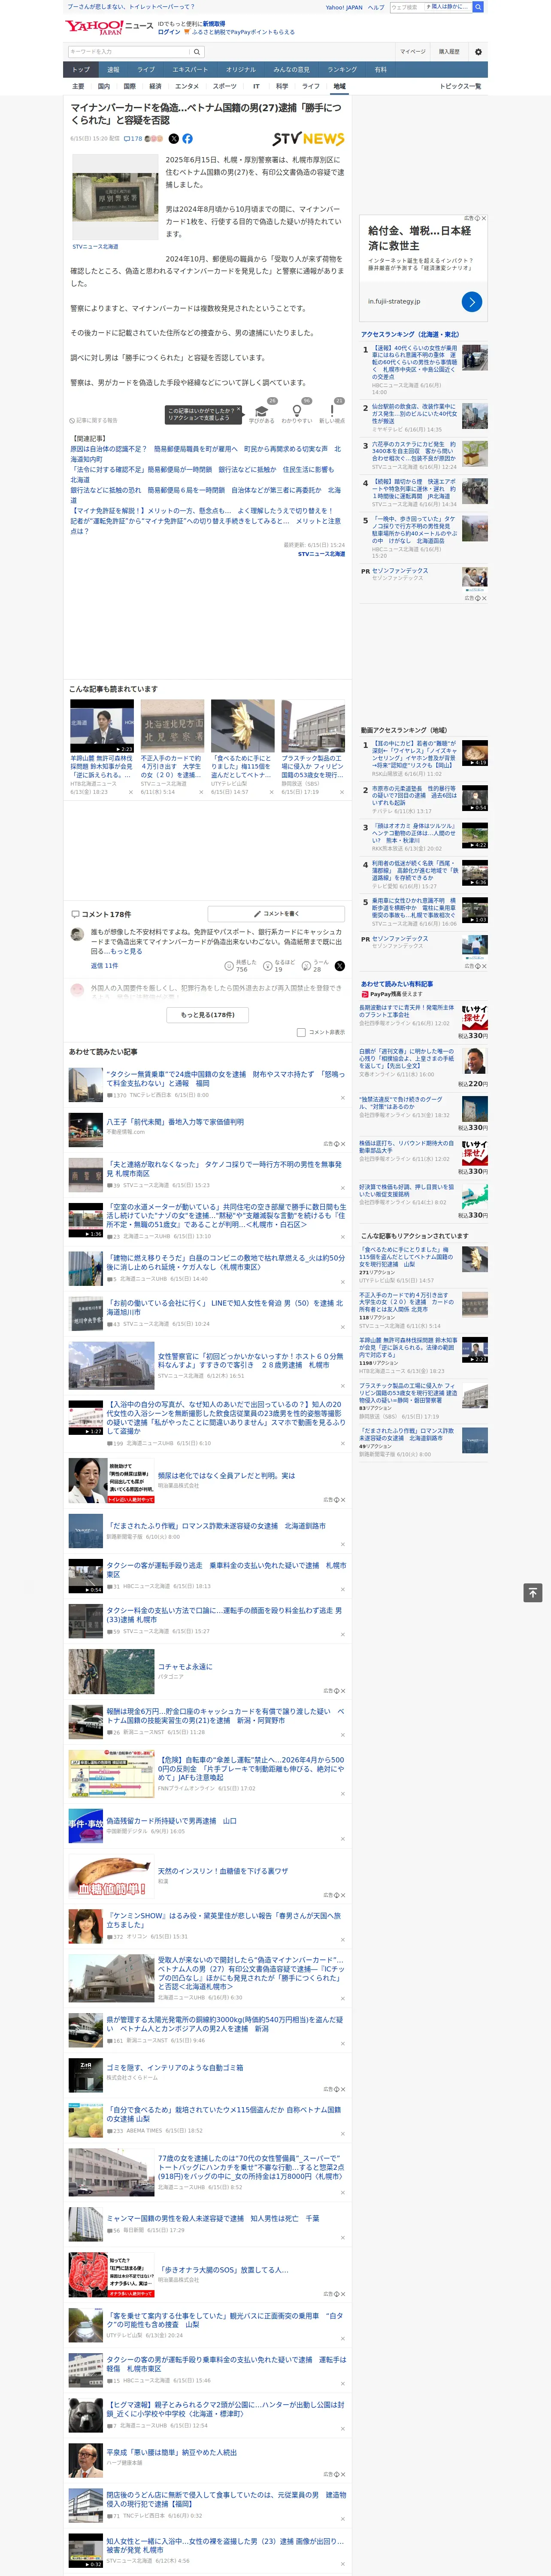Click 八王子「前代未聞」番地入力等で家価値判明 ad
551x2576 pixels.
(175, 1122)
